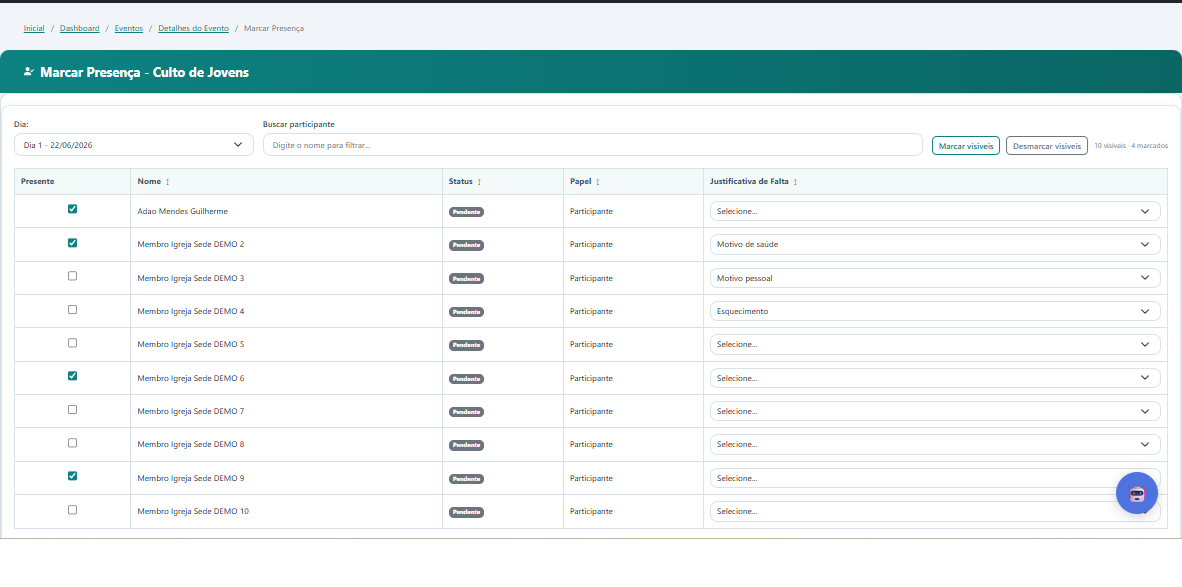Open justification dropdown for DEMO 5

point(935,344)
